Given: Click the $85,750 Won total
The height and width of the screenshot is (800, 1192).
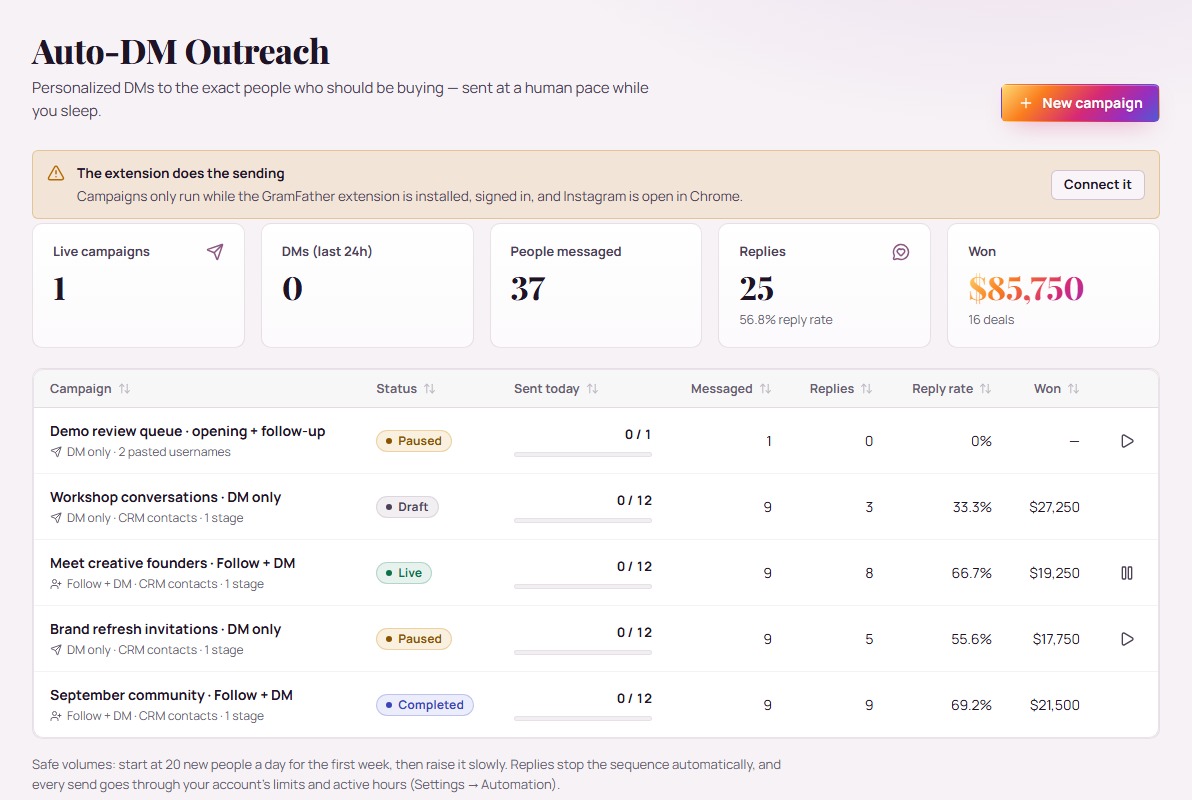Looking at the screenshot, I should (x=1026, y=289).
